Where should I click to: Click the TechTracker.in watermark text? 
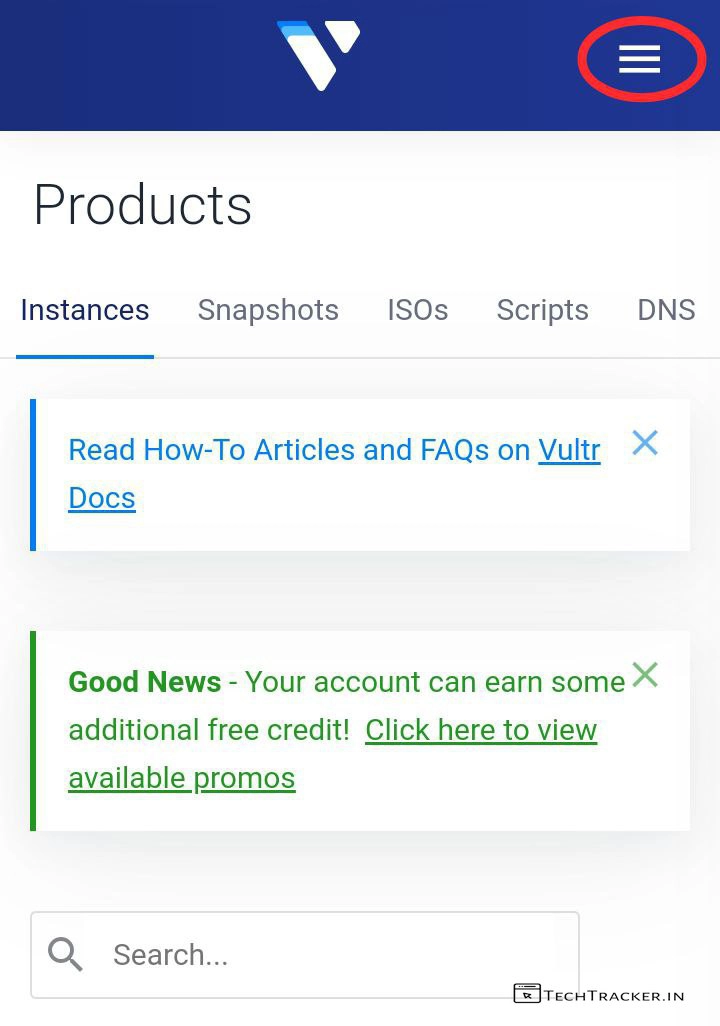click(x=614, y=995)
